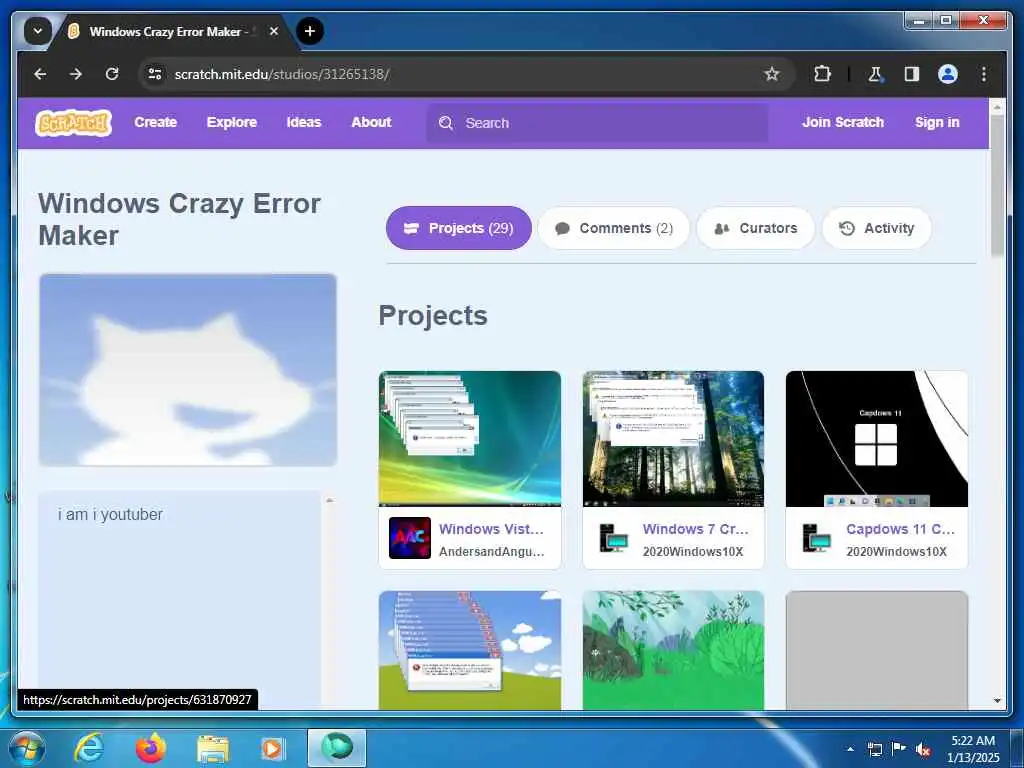Bookmark this page with star icon

click(x=772, y=74)
